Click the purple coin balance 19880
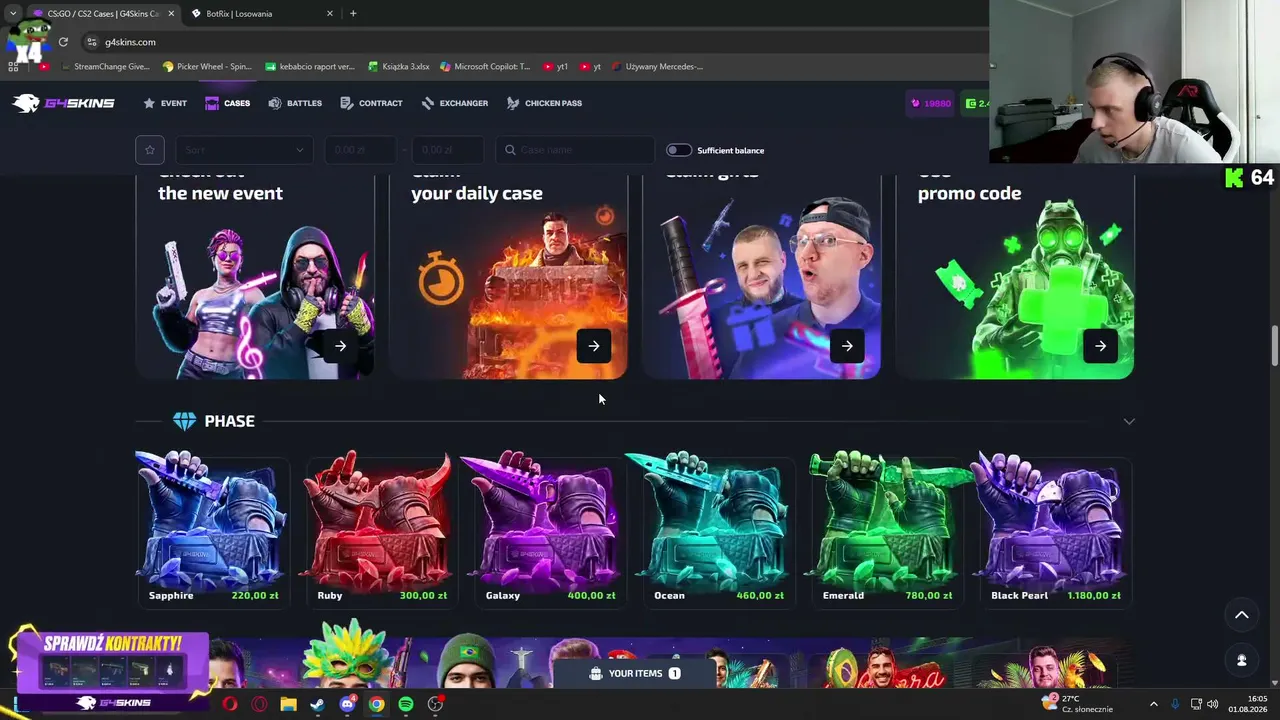This screenshot has height=720, width=1280. [930, 103]
